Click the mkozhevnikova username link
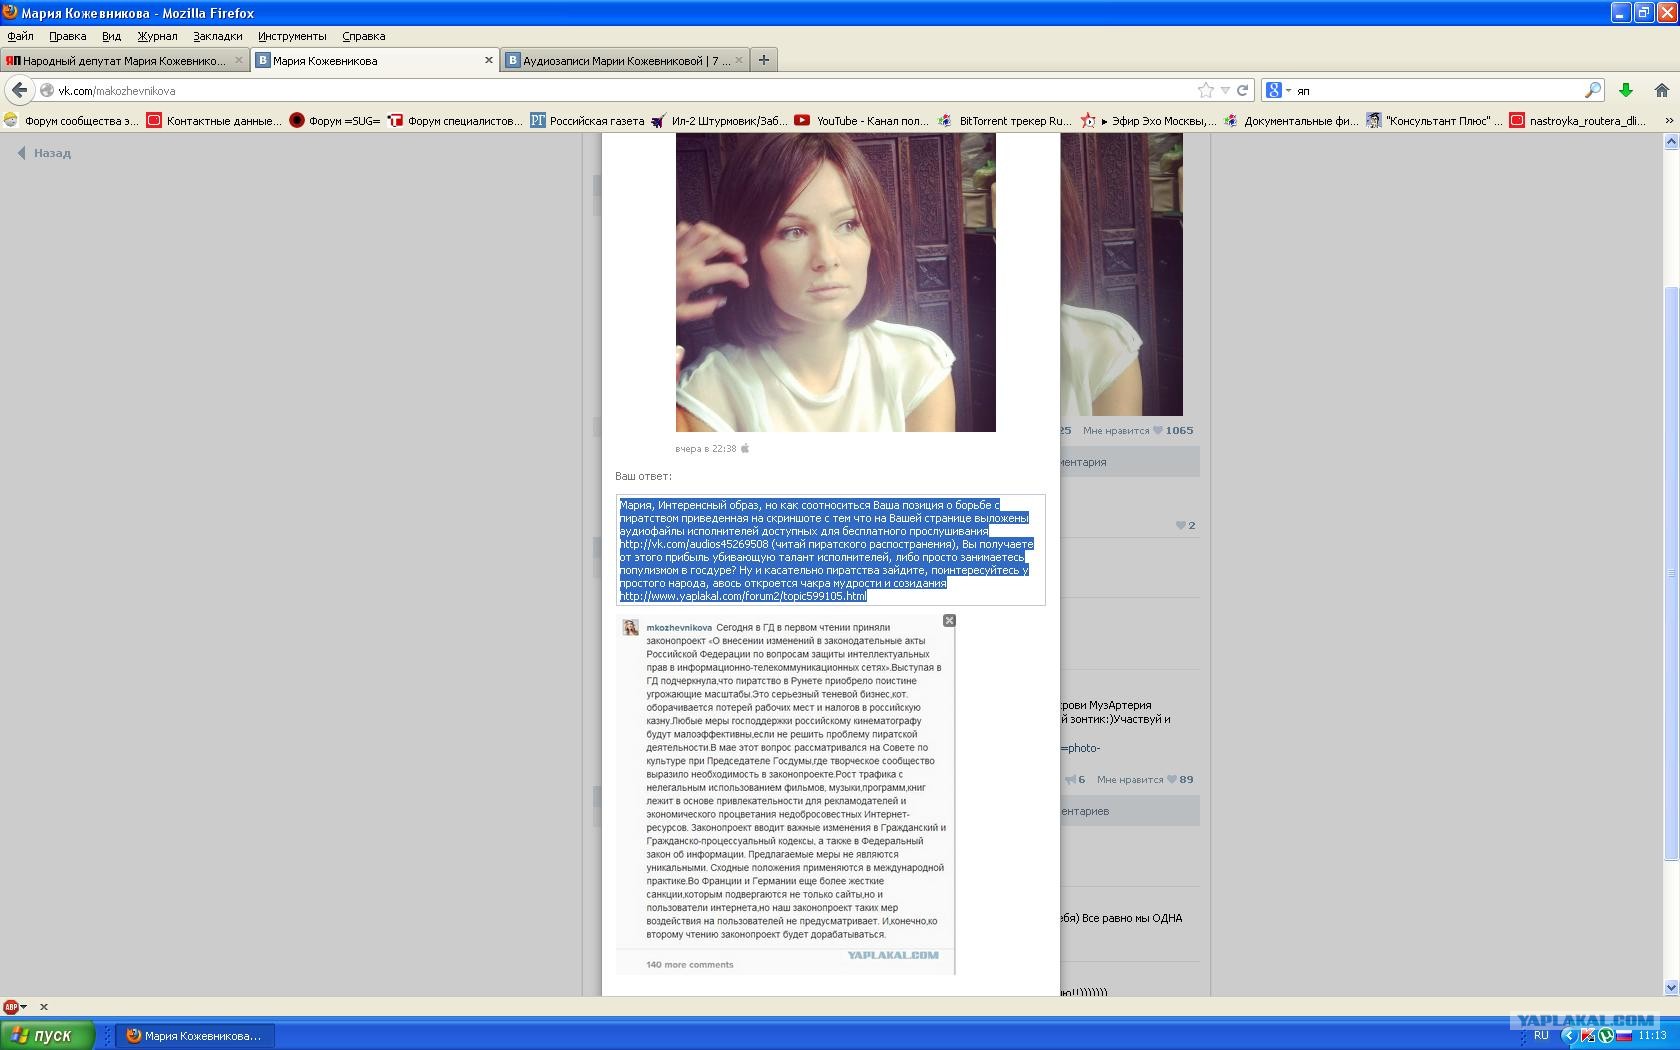Viewport: 1680px width, 1050px height. click(679, 628)
